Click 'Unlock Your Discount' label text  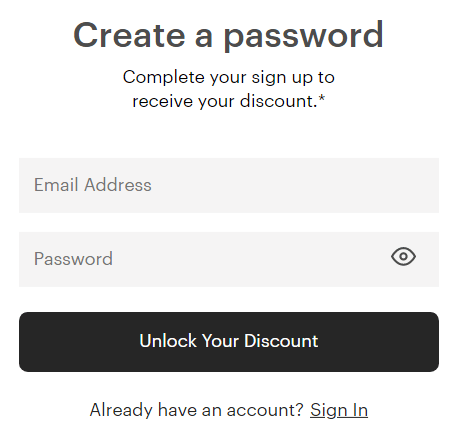[229, 341]
